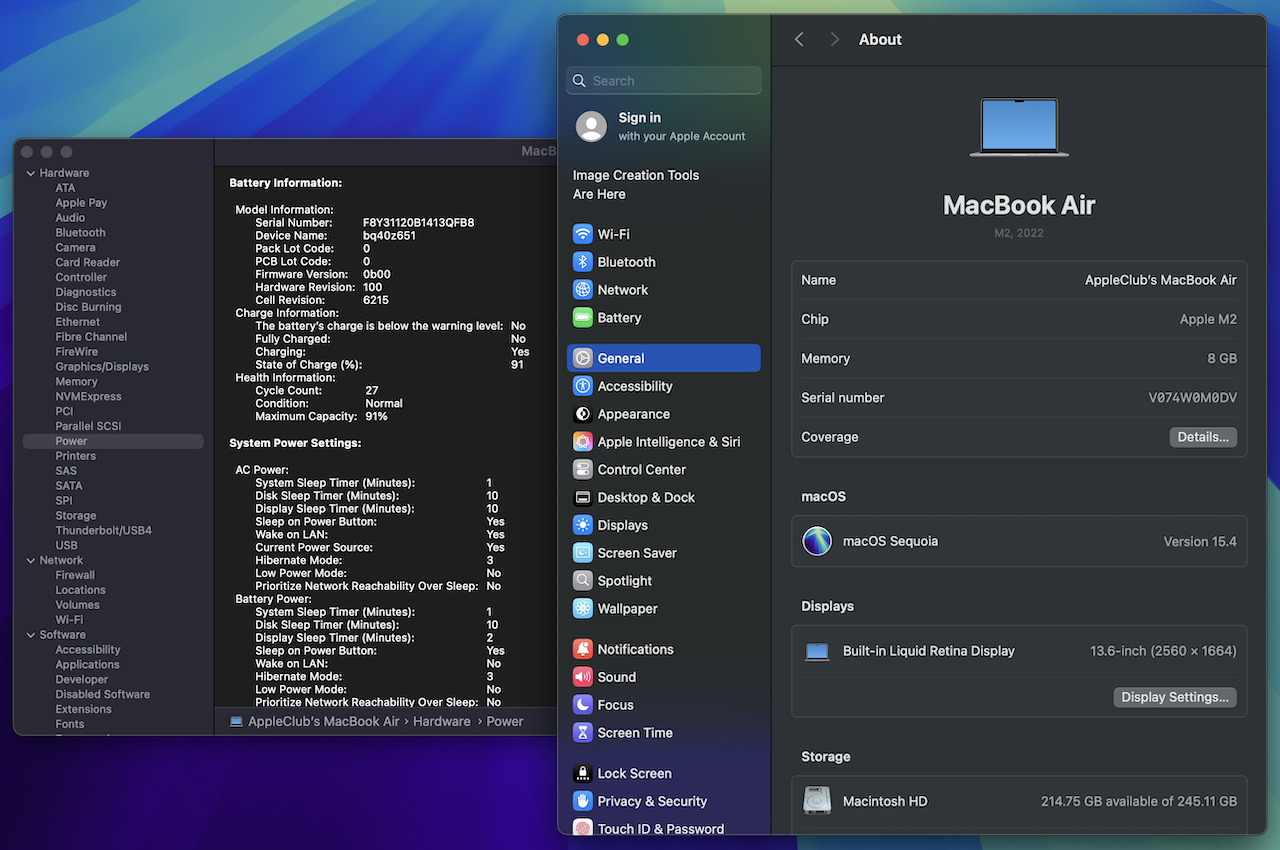
Task: Select the Displays icon in the sidebar
Action: [x=583, y=525]
